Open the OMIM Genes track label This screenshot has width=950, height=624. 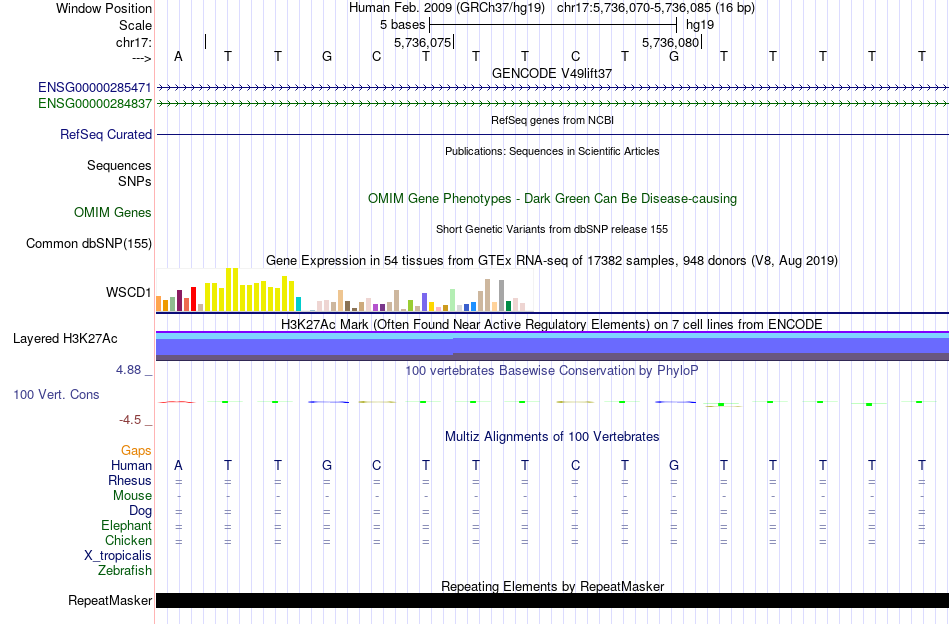coord(113,213)
